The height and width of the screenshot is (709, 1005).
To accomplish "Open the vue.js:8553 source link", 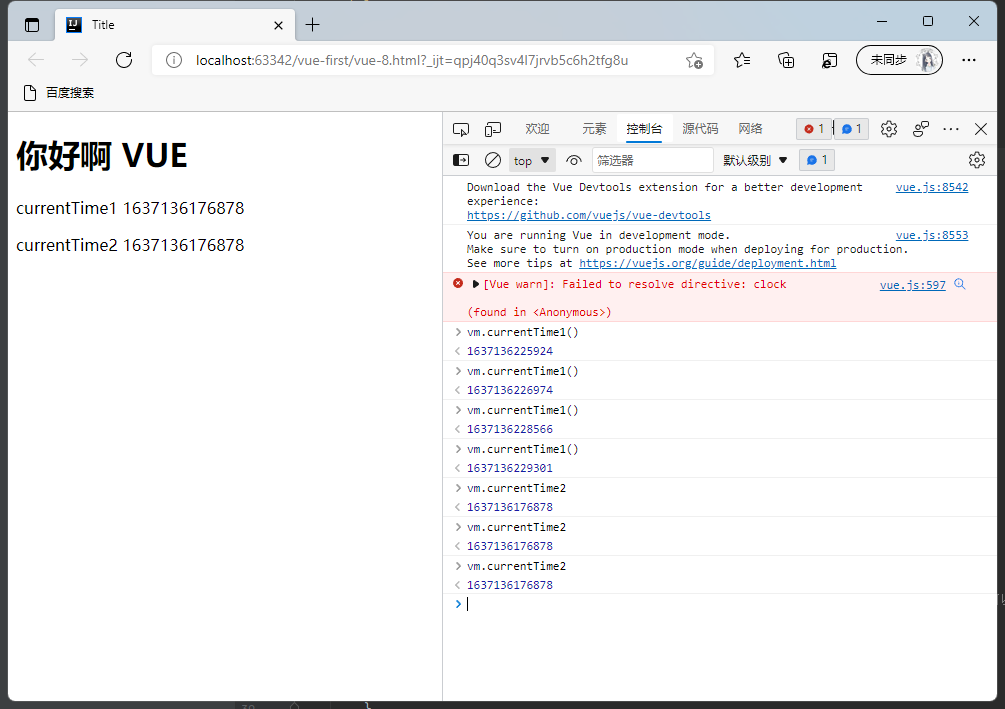I will coord(932,235).
